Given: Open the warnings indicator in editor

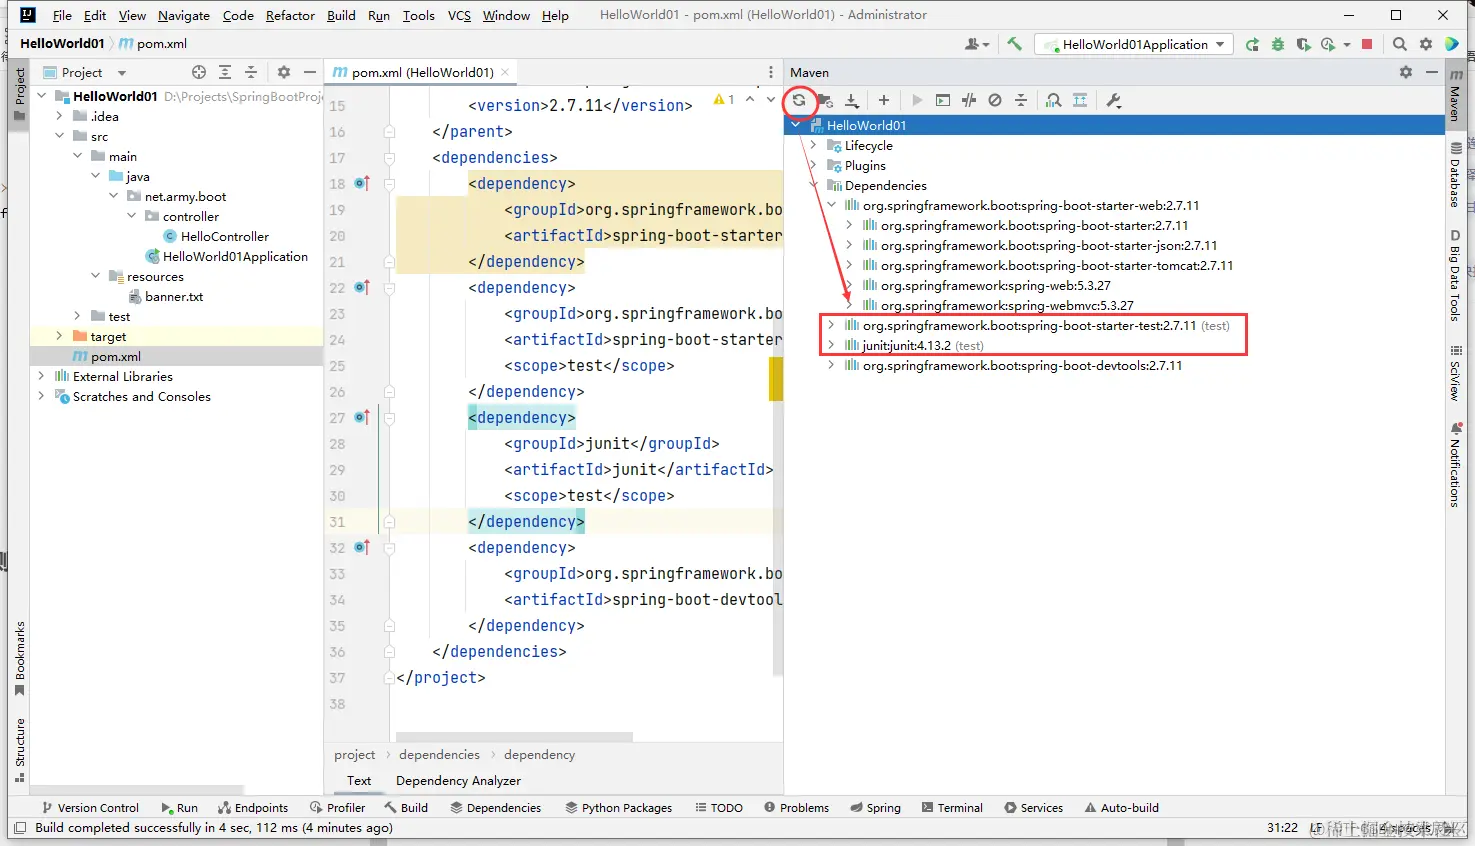Looking at the screenshot, I should click(x=724, y=99).
